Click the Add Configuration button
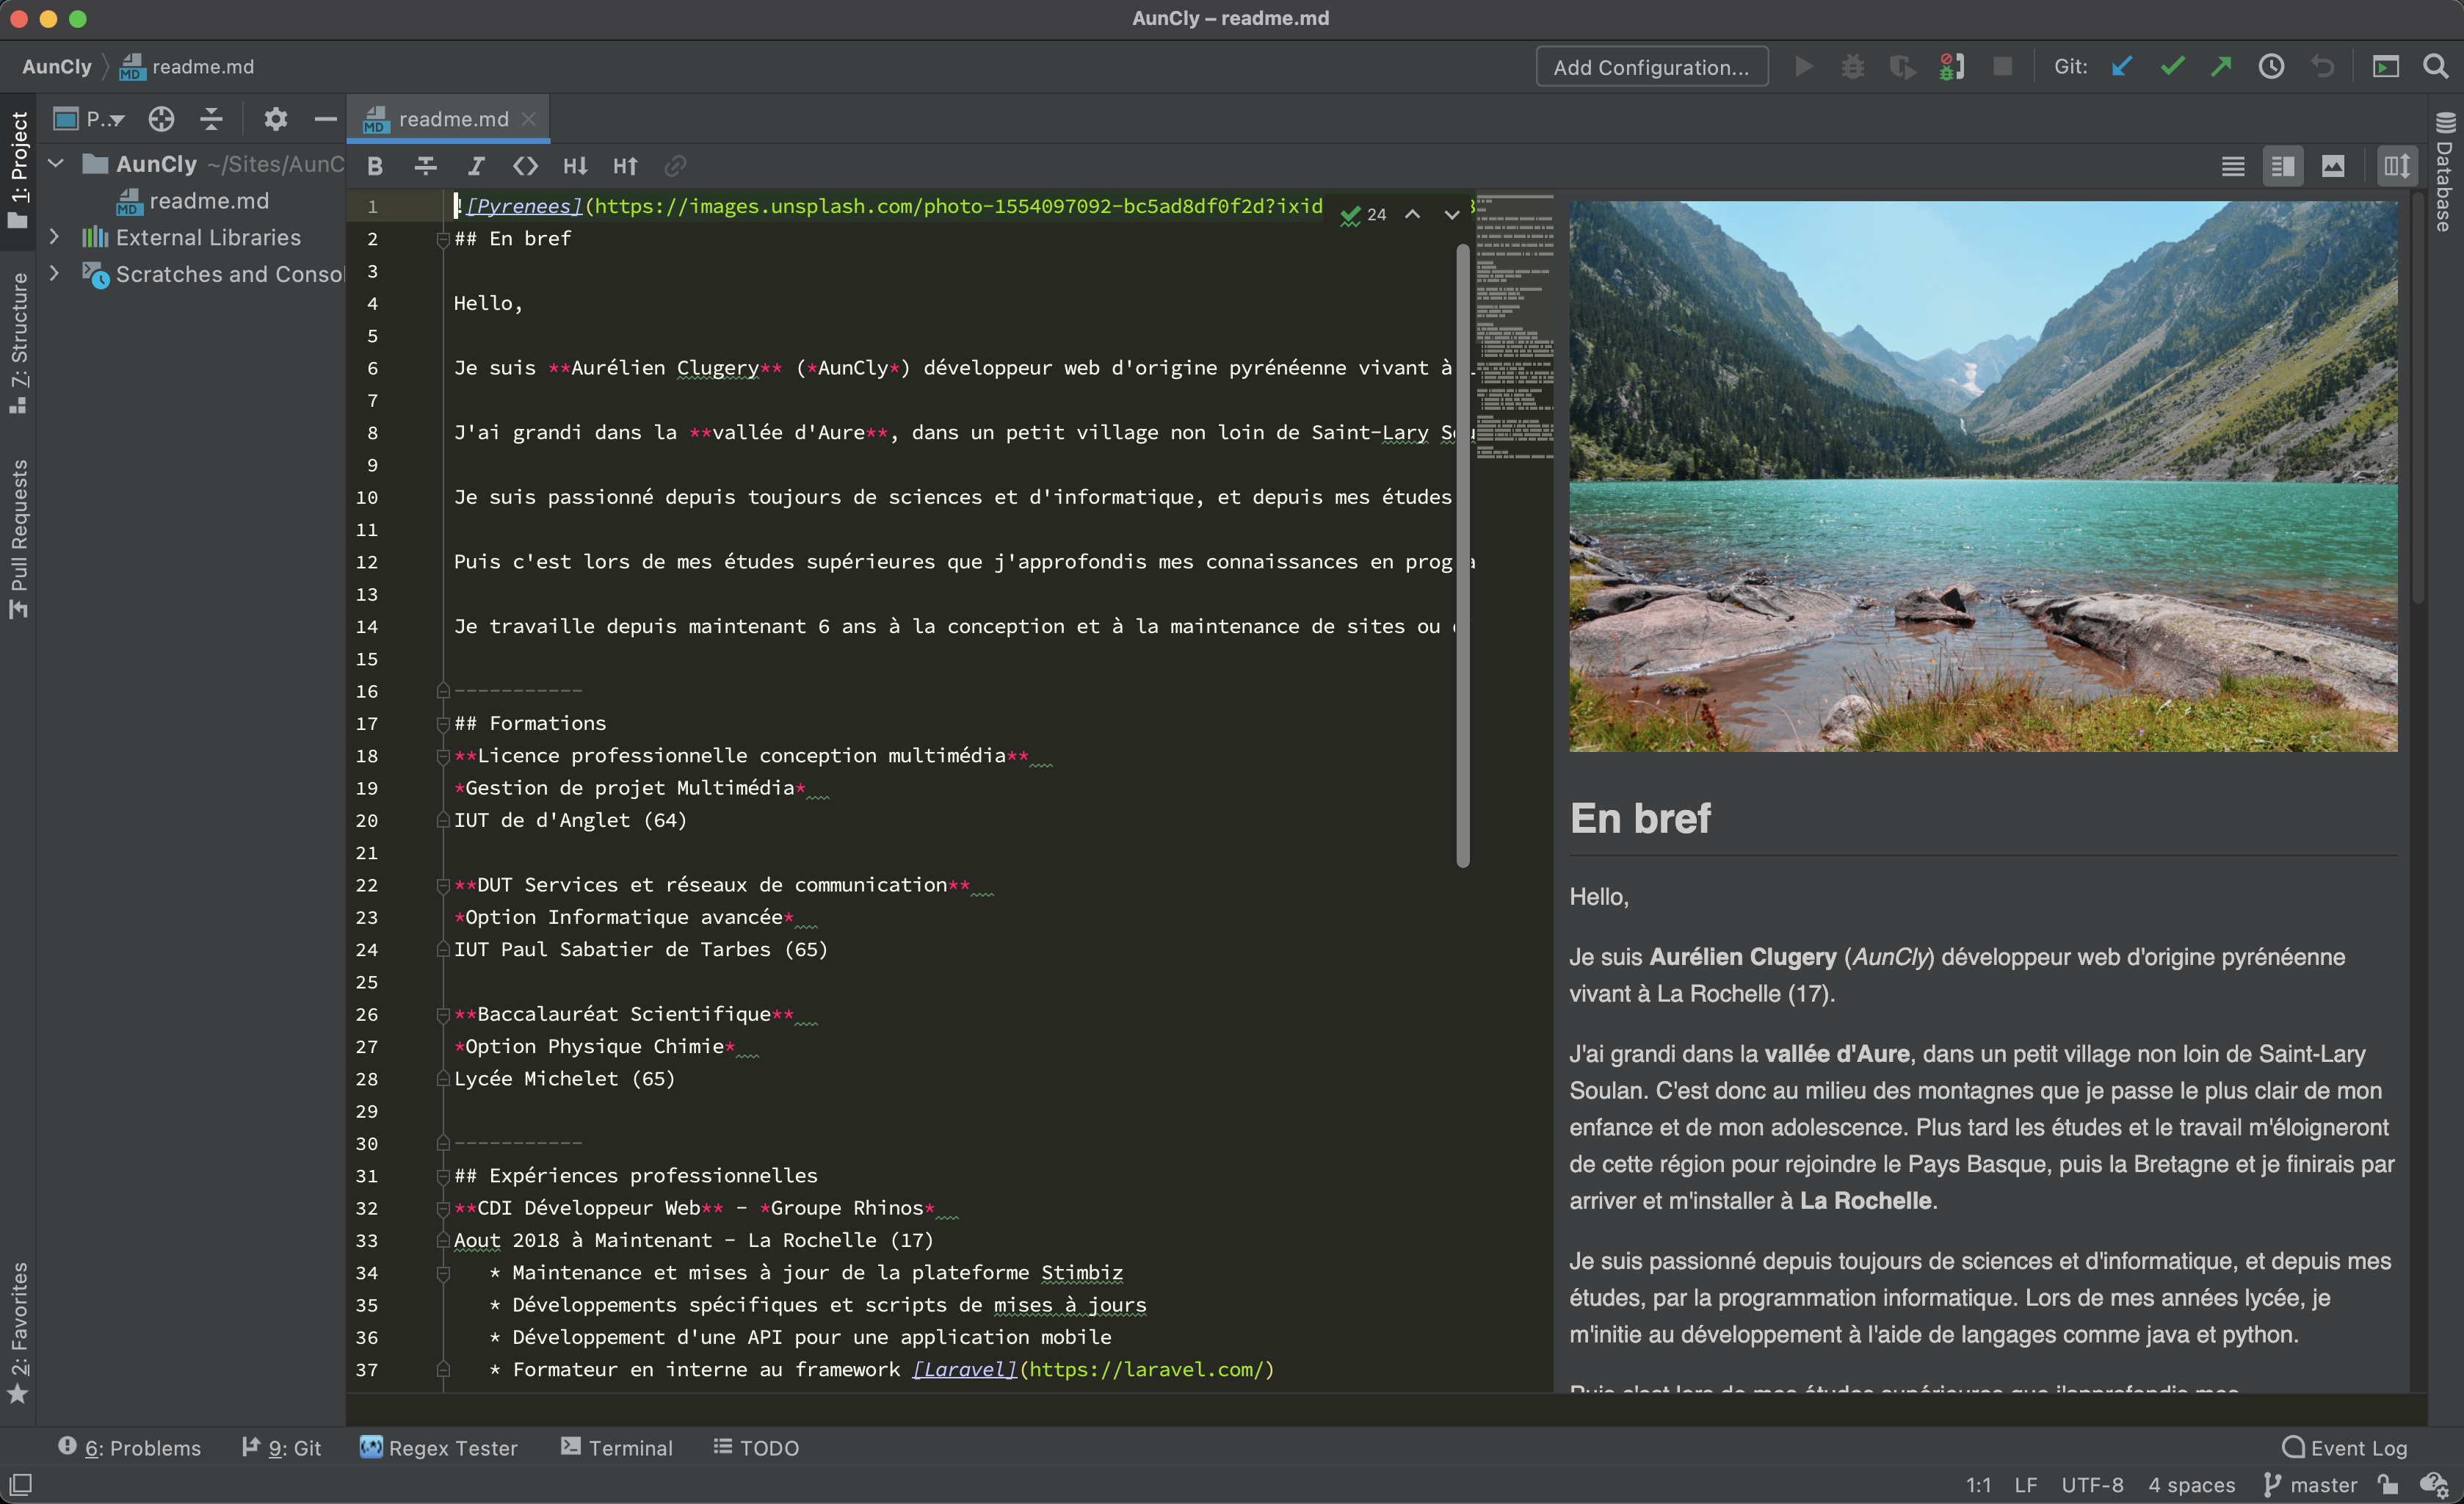The height and width of the screenshot is (1504, 2464). tap(1652, 66)
